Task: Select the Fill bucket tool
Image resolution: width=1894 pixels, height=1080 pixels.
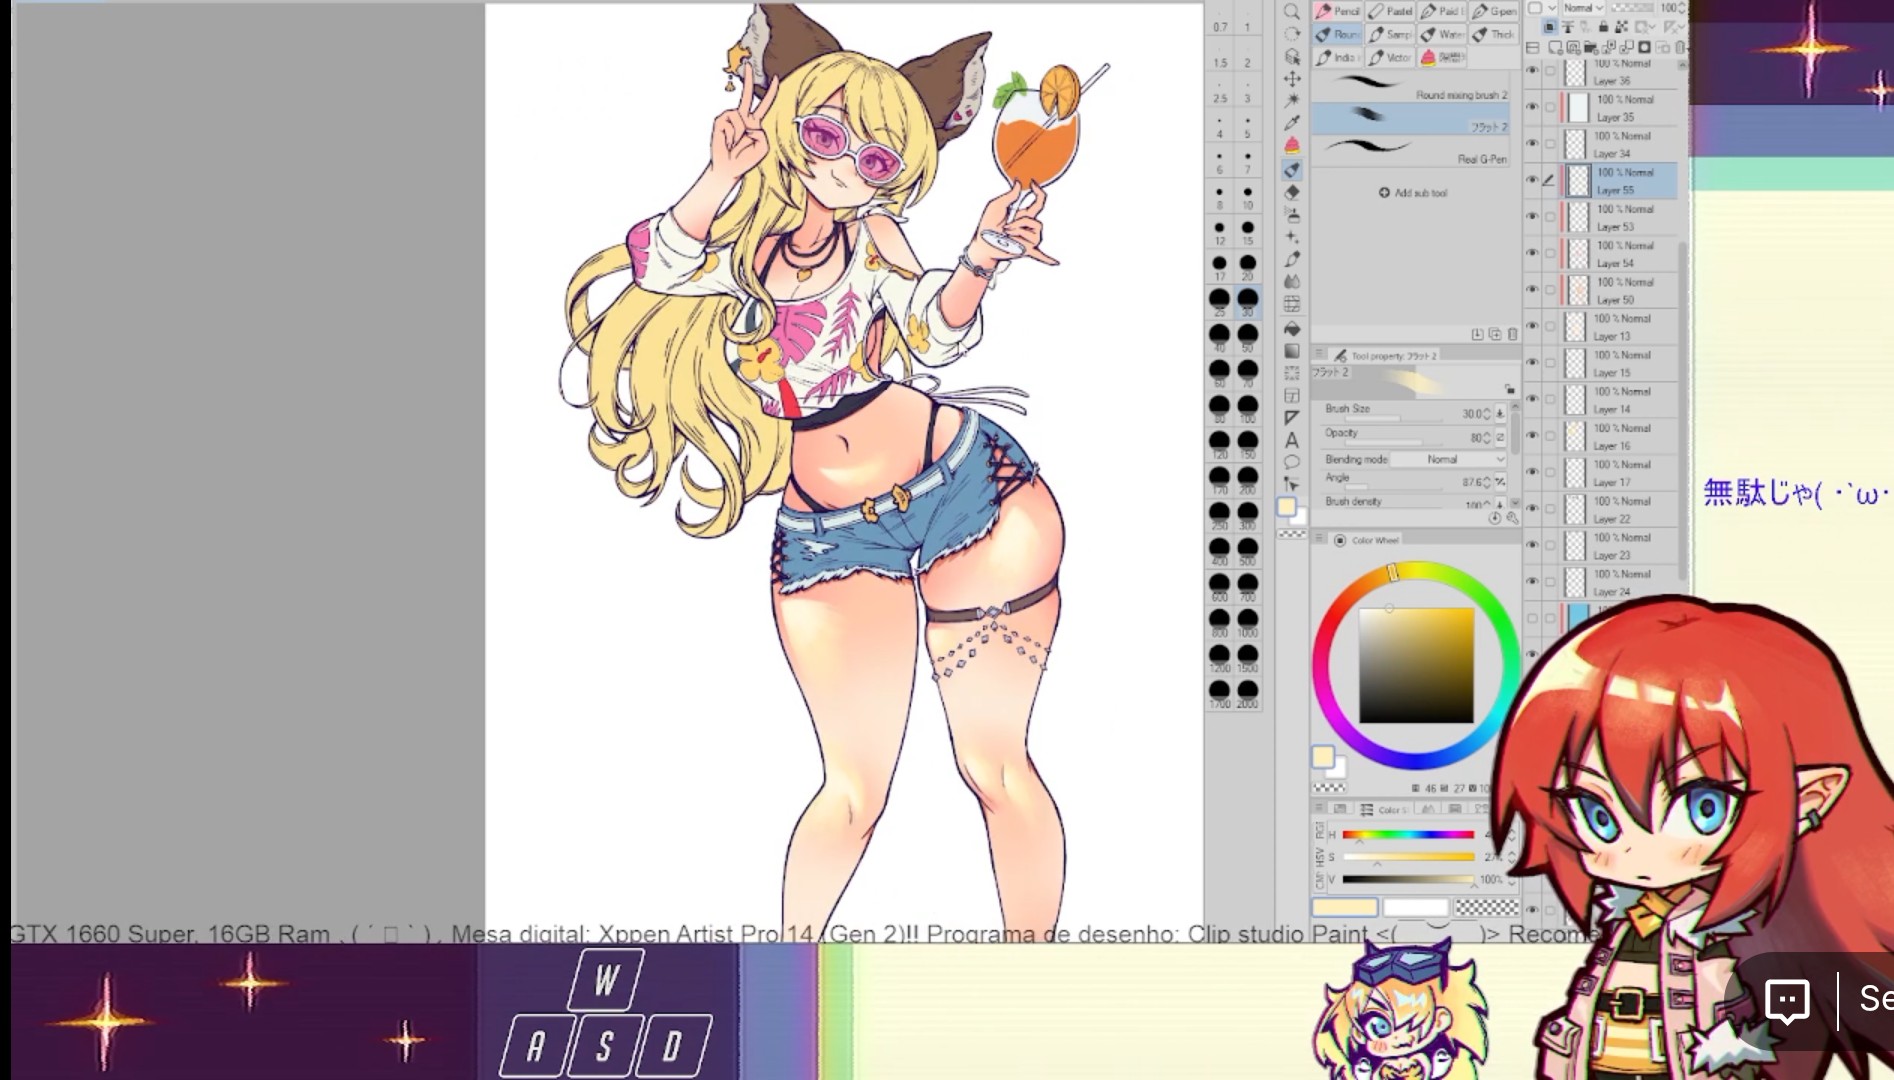Action: 1292,329
